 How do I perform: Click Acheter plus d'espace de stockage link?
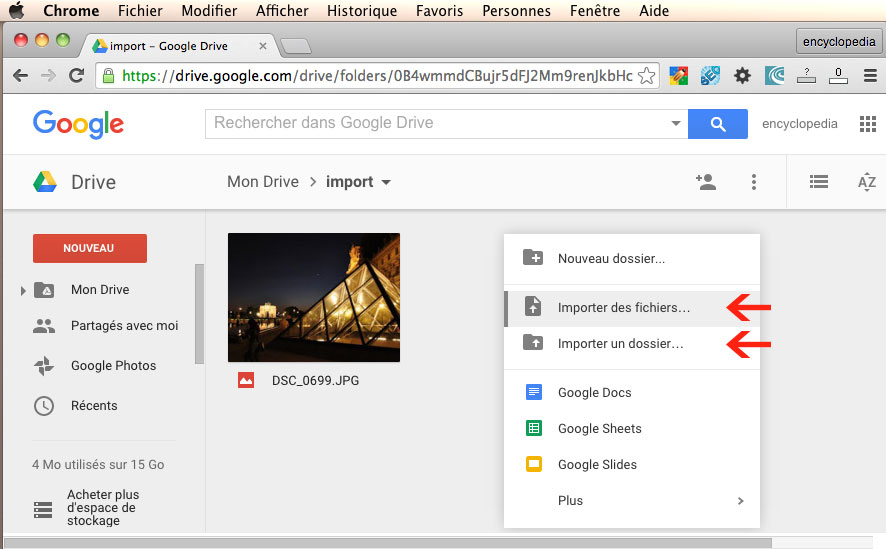104,508
